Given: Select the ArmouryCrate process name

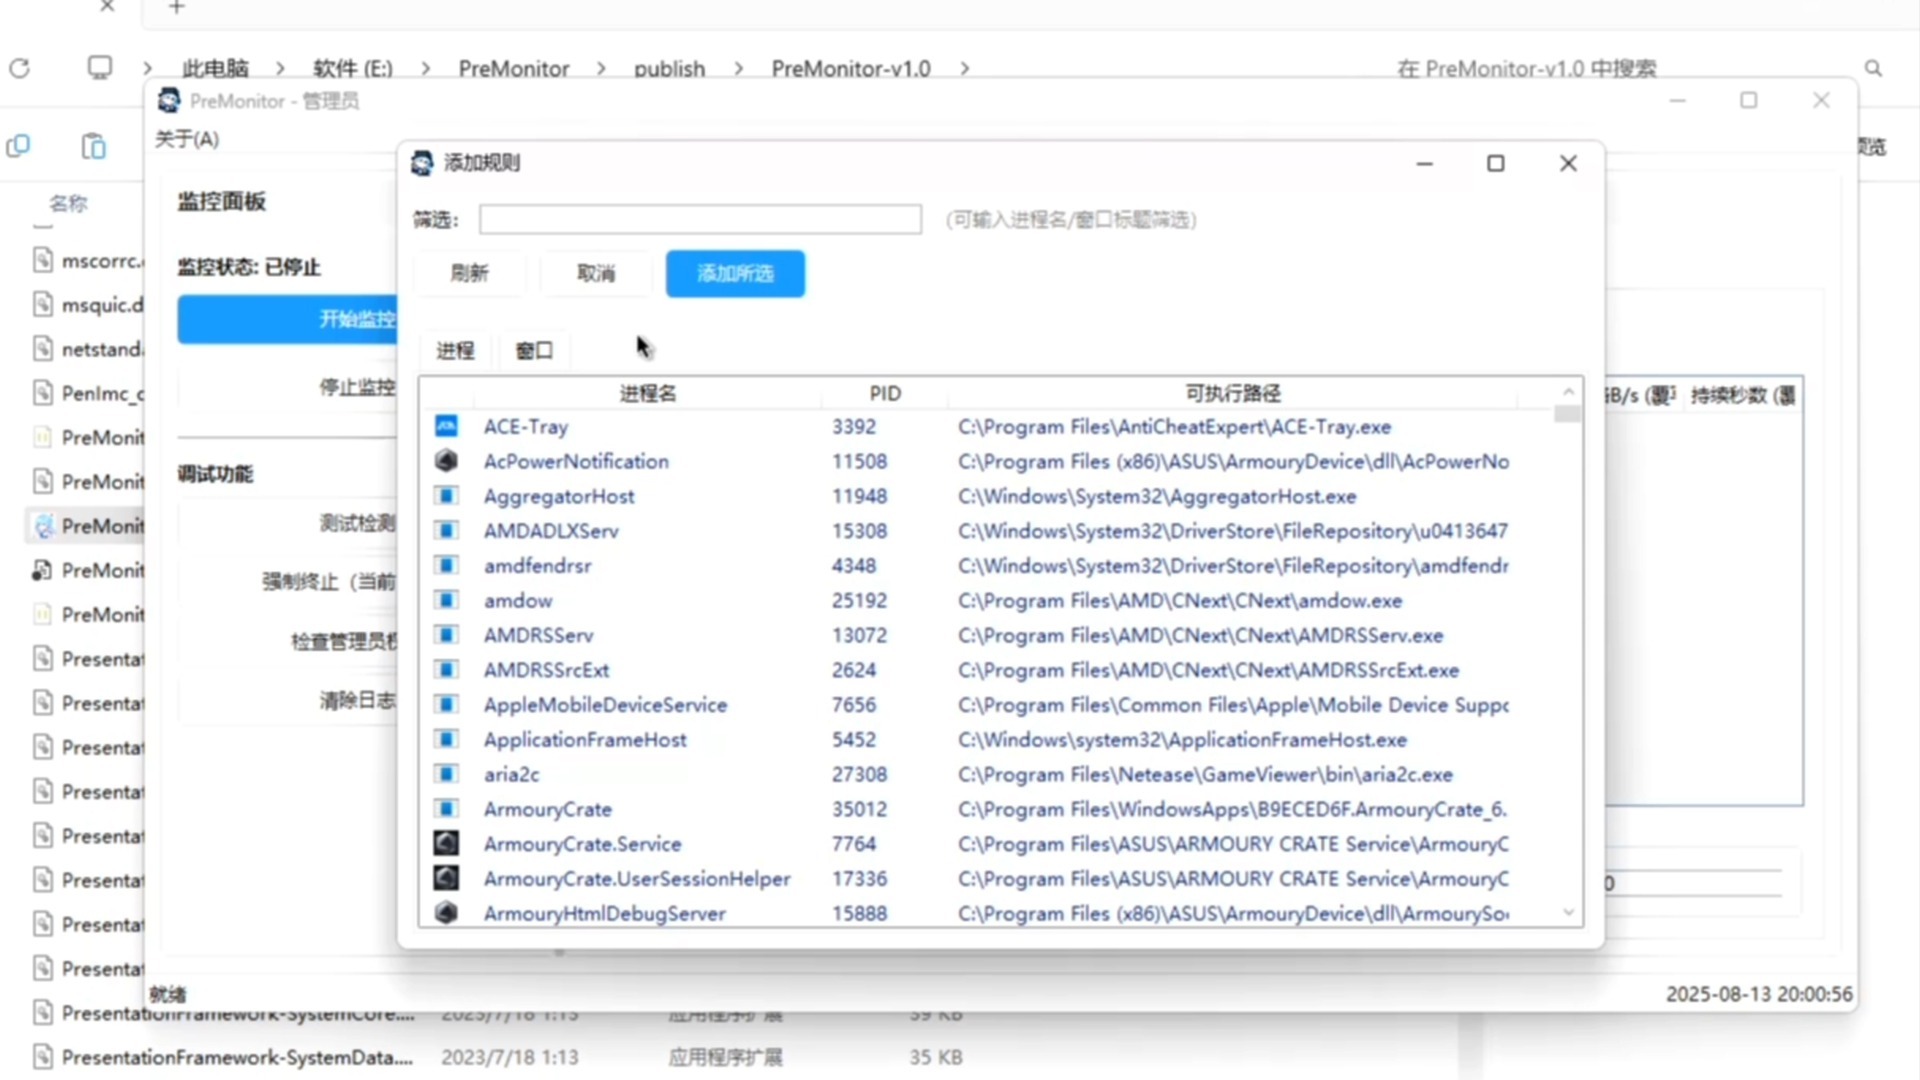Looking at the screenshot, I should click(x=548, y=809).
